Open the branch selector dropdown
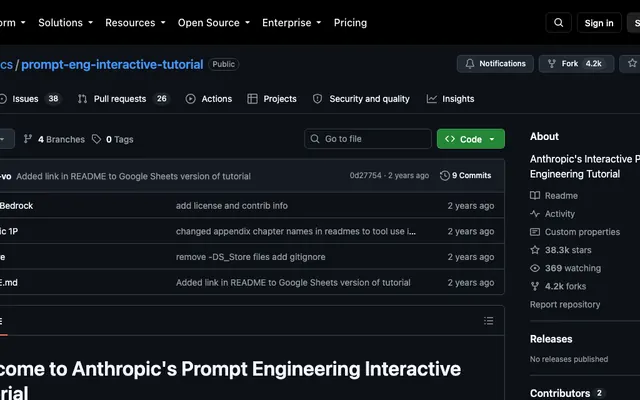The width and height of the screenshot is (640, 400). pyautogui.click(x=7, y=139)
